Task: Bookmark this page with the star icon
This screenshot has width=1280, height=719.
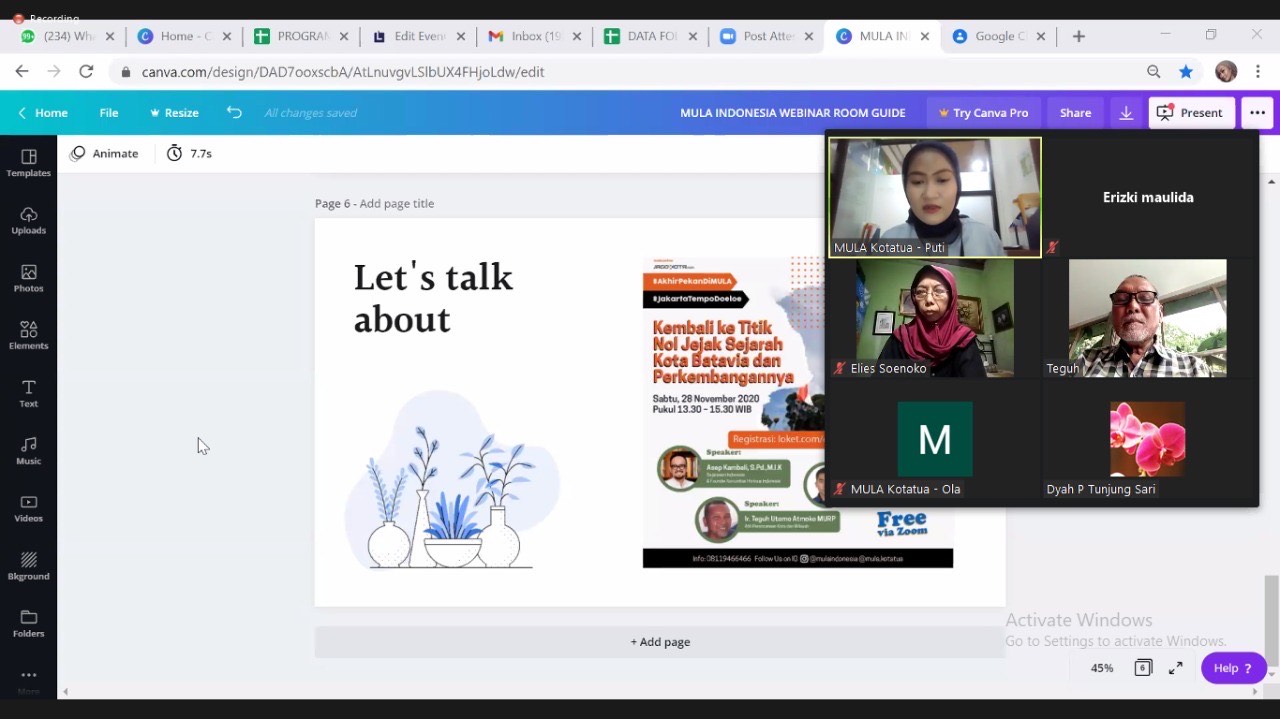Action: [1186, 71]
